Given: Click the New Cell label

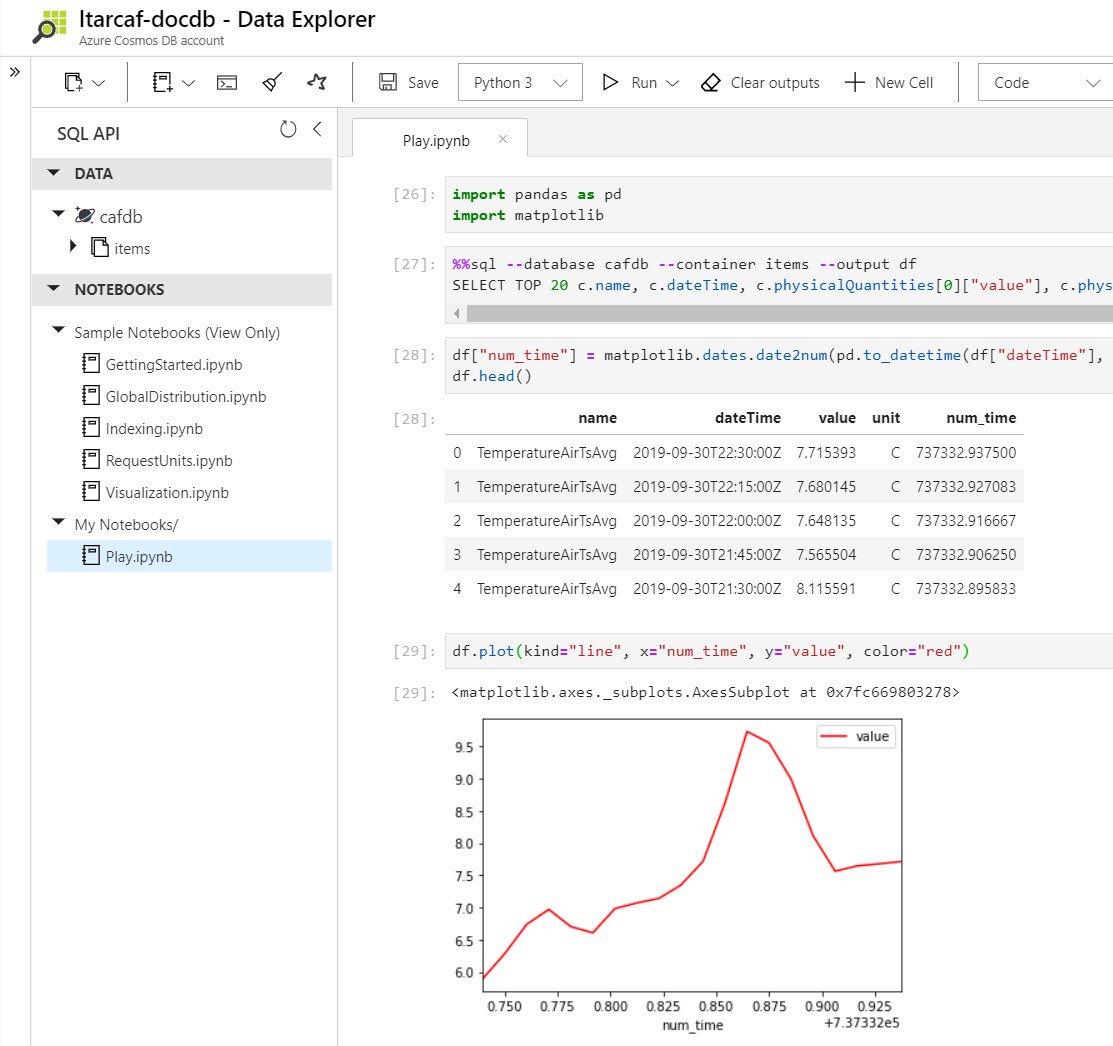Looking at the screenshot, I should (904, 83).
